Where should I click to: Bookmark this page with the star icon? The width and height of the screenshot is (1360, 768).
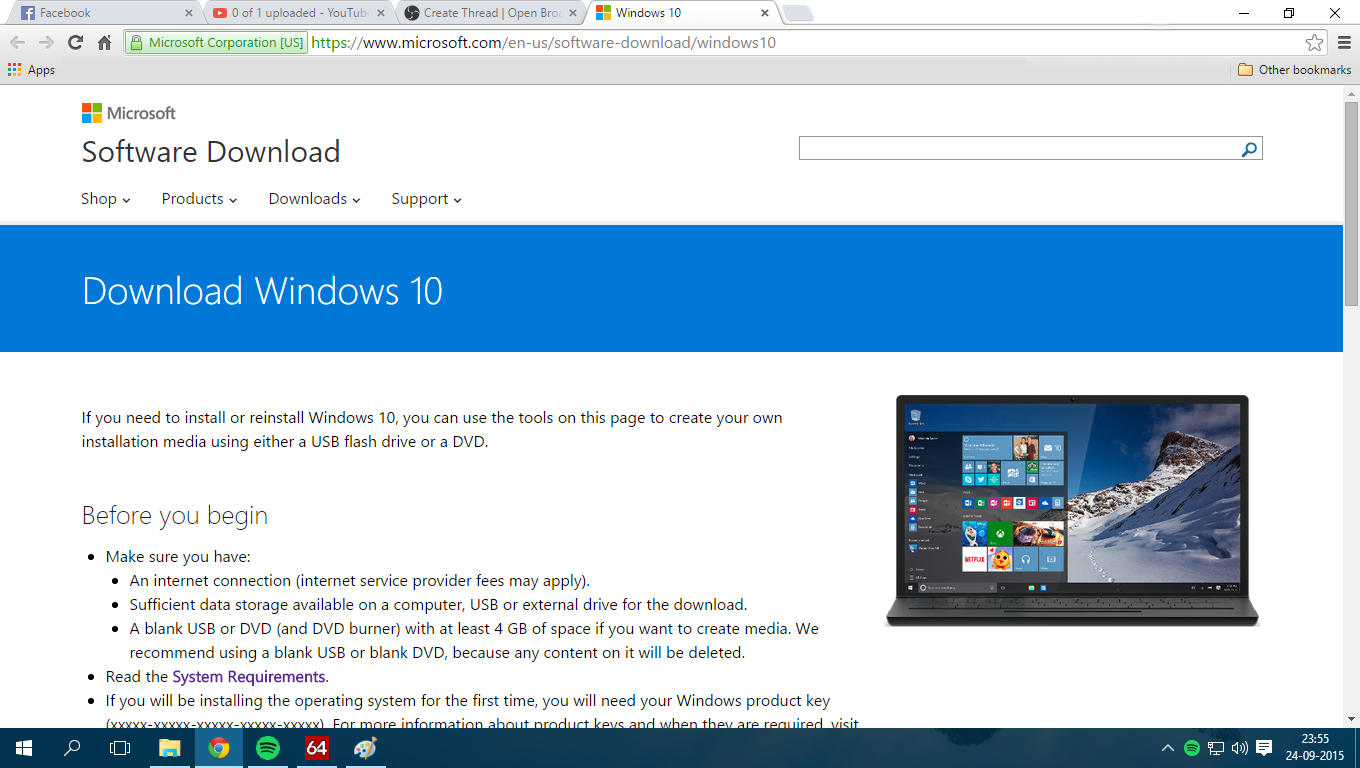point(1314,42)
